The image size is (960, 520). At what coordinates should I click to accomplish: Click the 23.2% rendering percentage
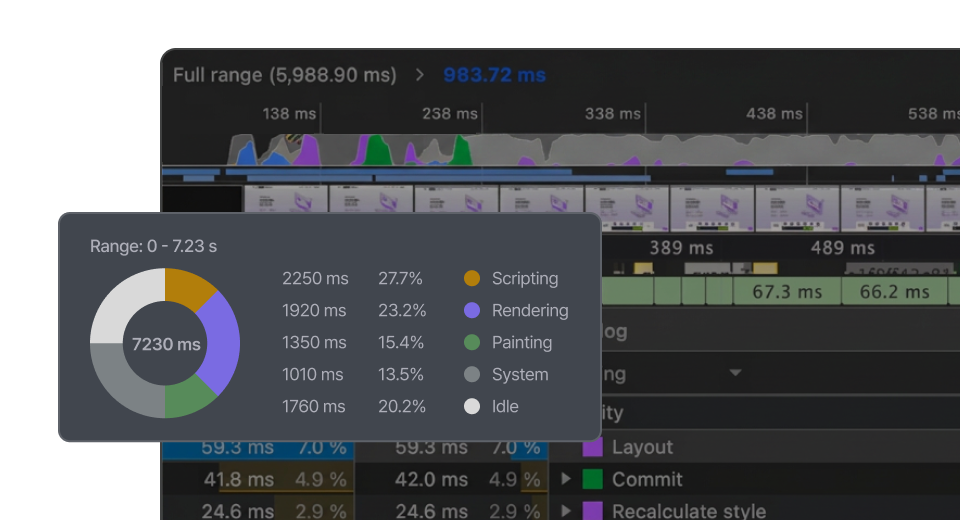click(402, 311)
